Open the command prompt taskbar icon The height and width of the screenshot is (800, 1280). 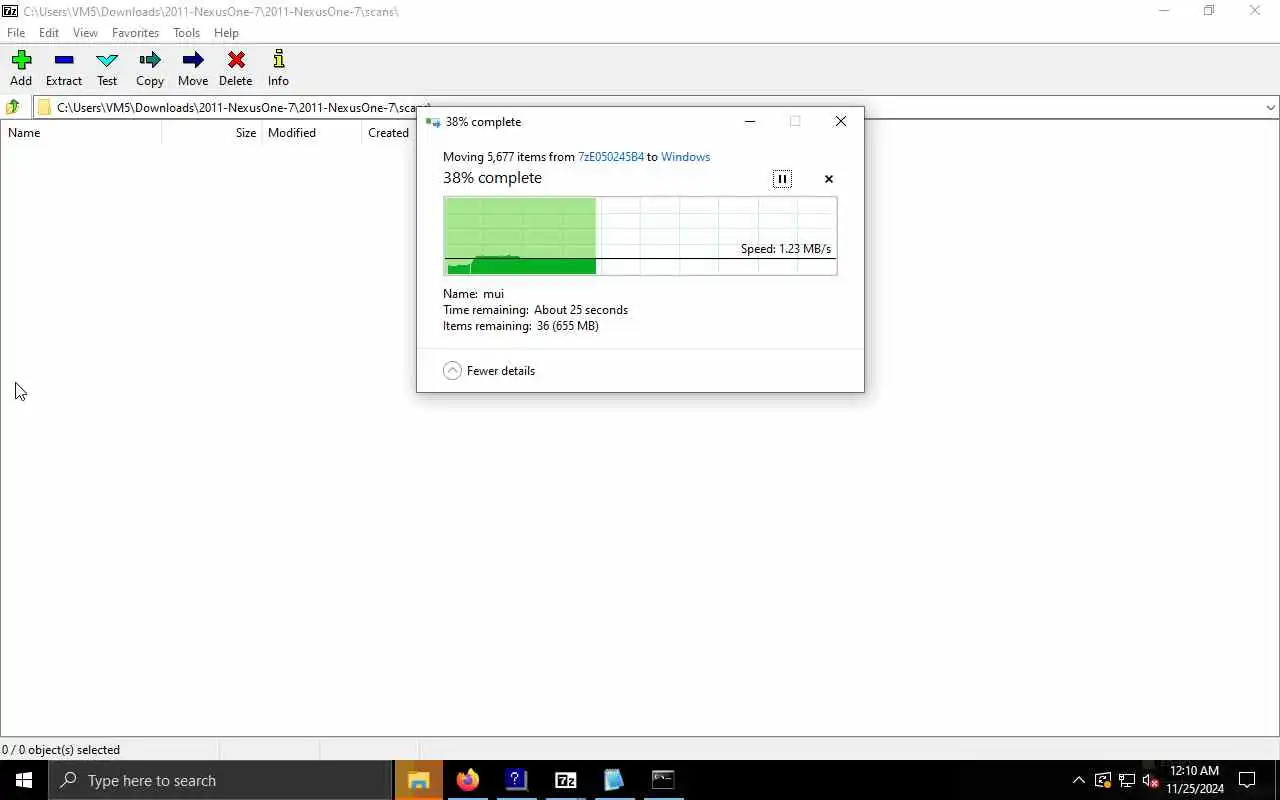(663, 780)
